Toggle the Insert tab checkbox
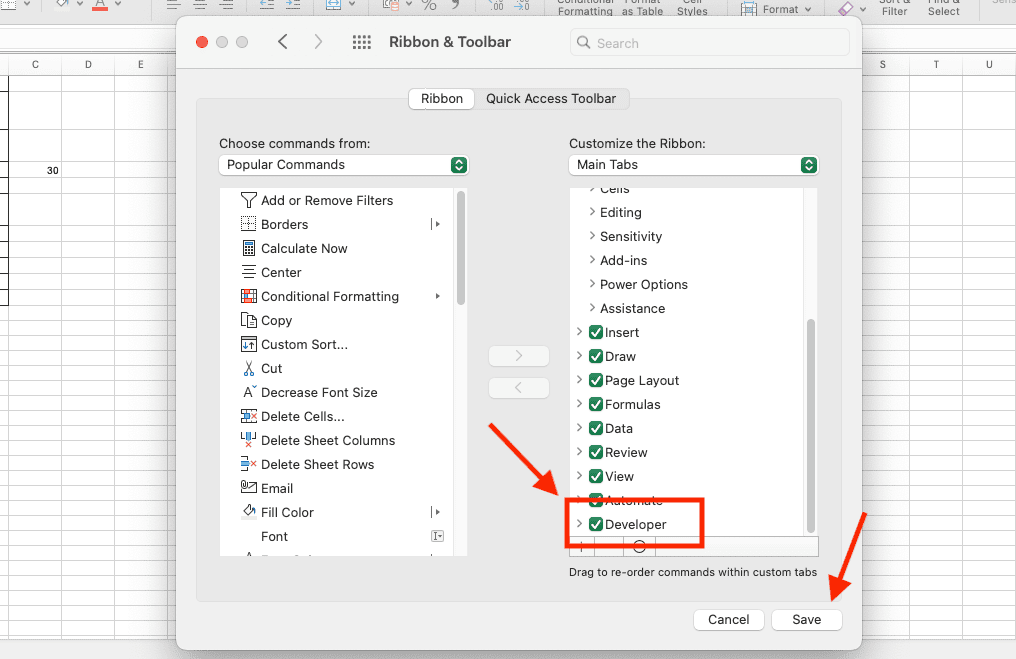 point(596,332)
